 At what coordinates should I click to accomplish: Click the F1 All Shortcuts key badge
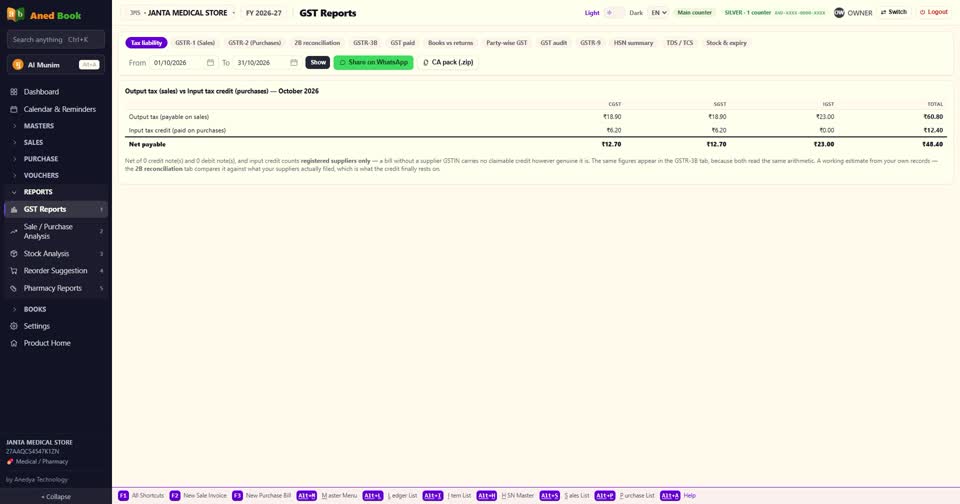[x=123, y=495]
